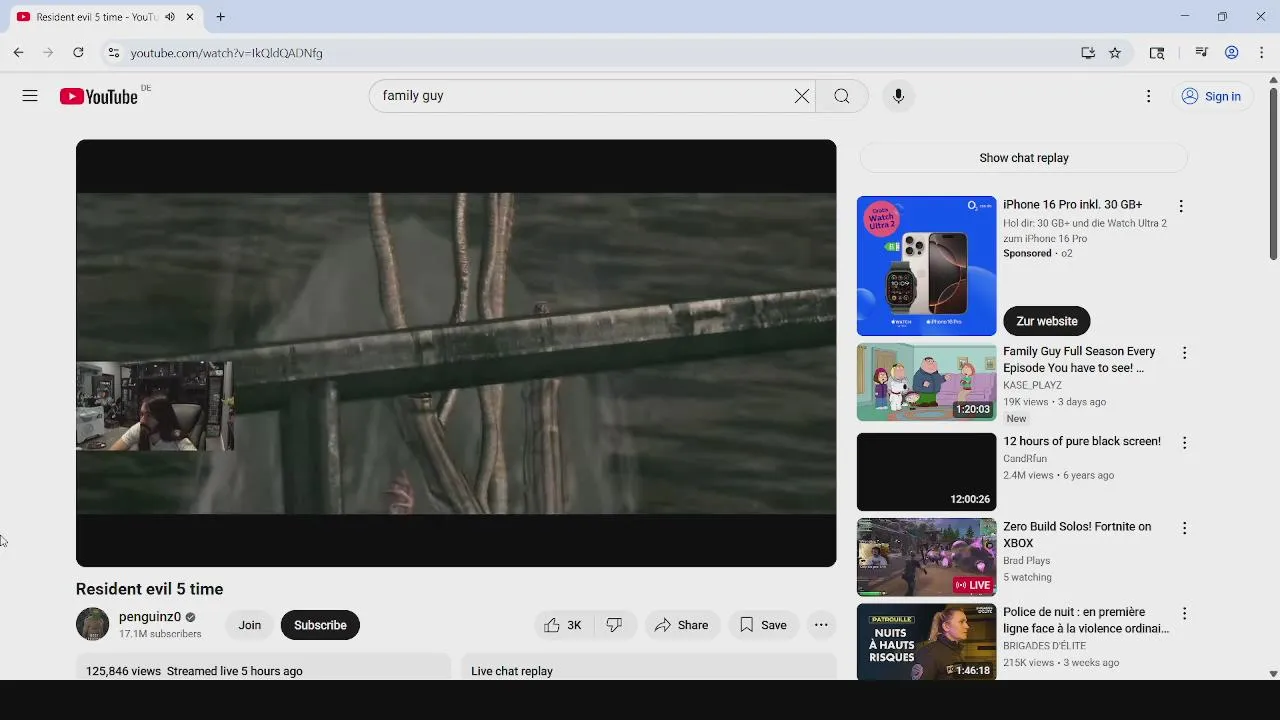Open the Family Guy Full Season video thumbnail

click(926, 382)
